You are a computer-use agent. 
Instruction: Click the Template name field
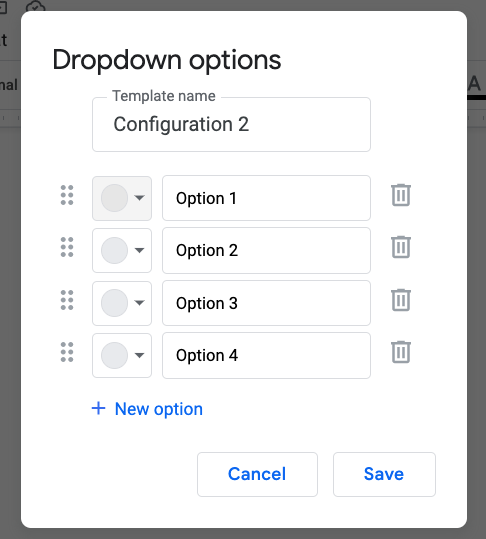tap(231, 124)
